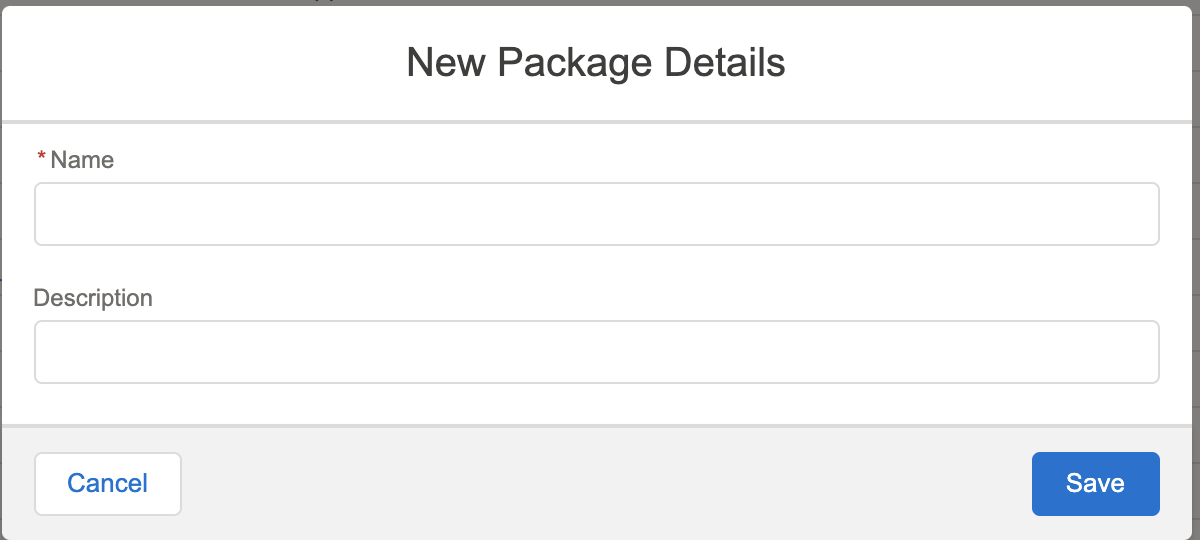Save the new package details
Image resolution: width=1200 pixels, height=540 pixels.
pyautogui.click(x=1095, y=484)
